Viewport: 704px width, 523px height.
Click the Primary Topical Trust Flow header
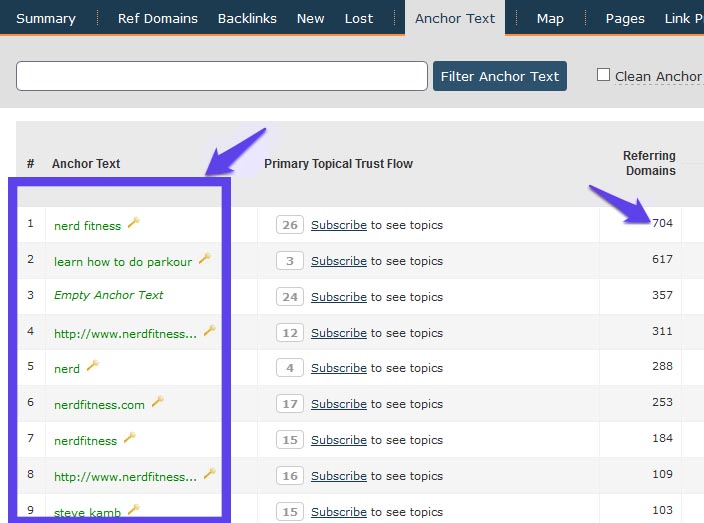click(x=338, y=163)
